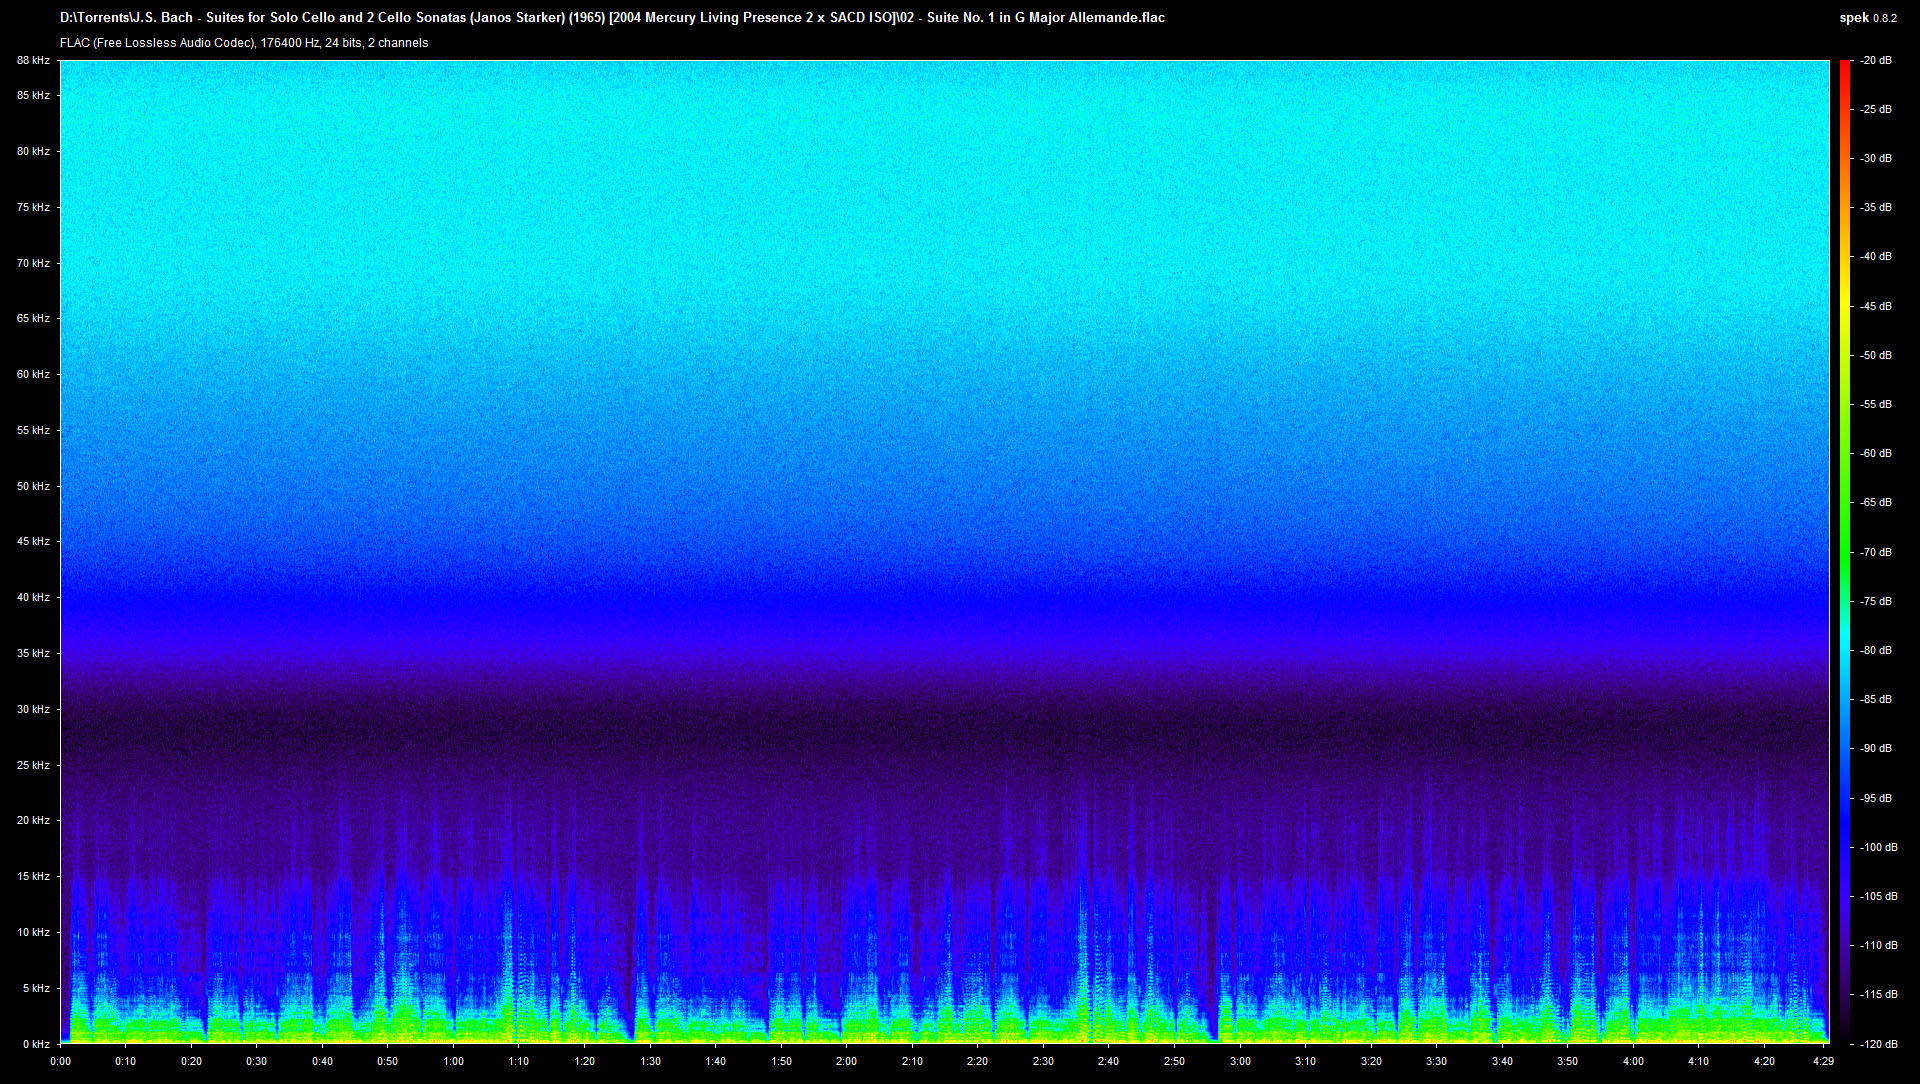This screenshot has width=1920, height=1084.
Task: Click the -95 dB scale label
Action: click(x=1876, y=798)
